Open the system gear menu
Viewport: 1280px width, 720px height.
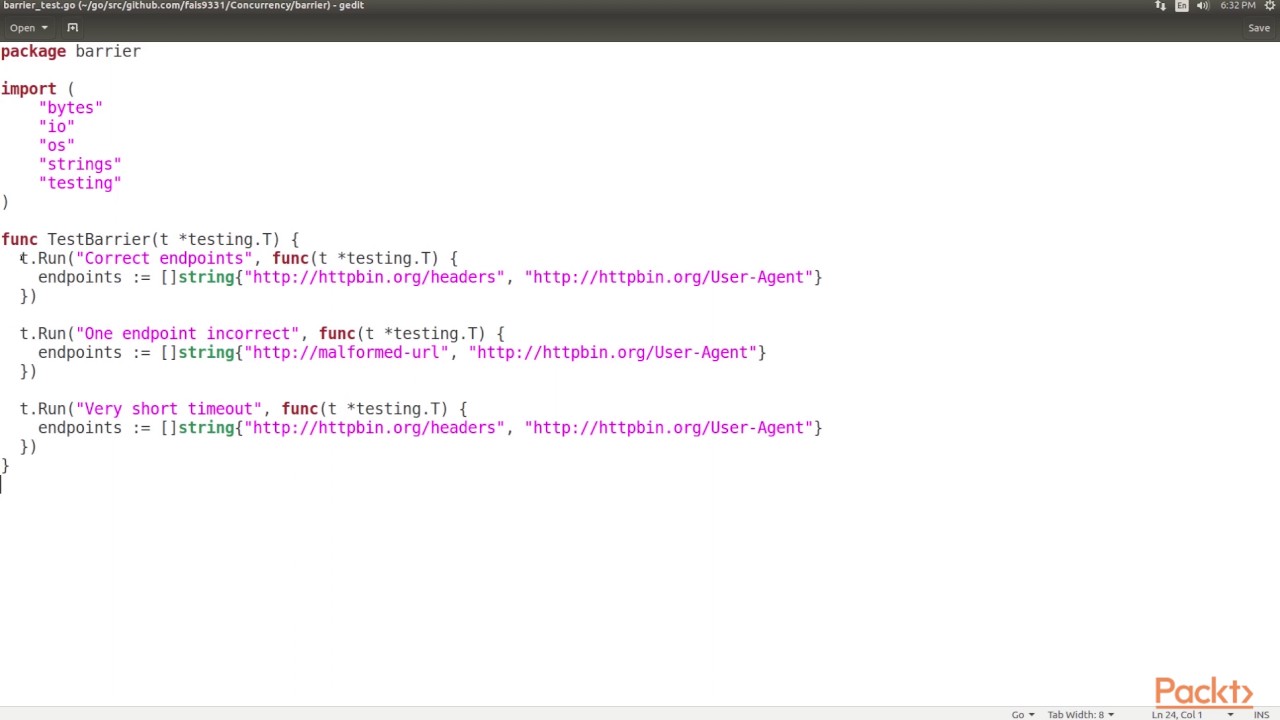pos(1270,6)
